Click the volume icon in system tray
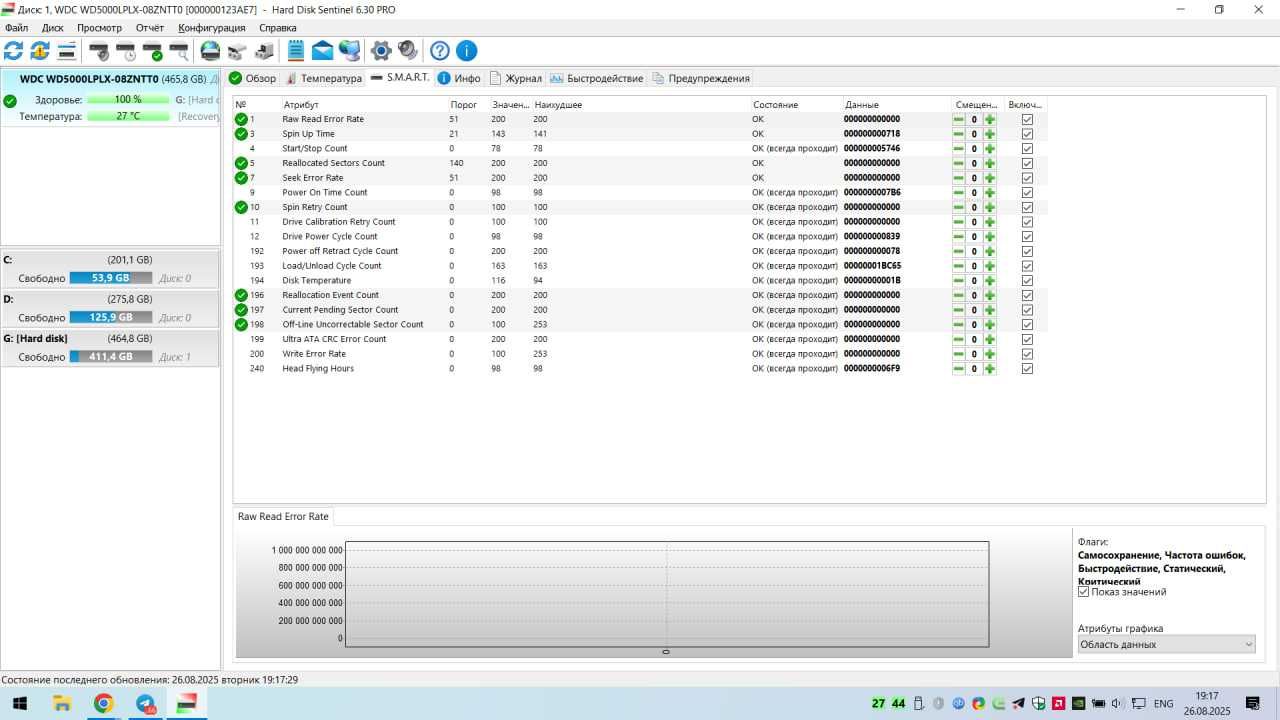This screenshot has height=720, width=1280. (x=1117, y=704)
